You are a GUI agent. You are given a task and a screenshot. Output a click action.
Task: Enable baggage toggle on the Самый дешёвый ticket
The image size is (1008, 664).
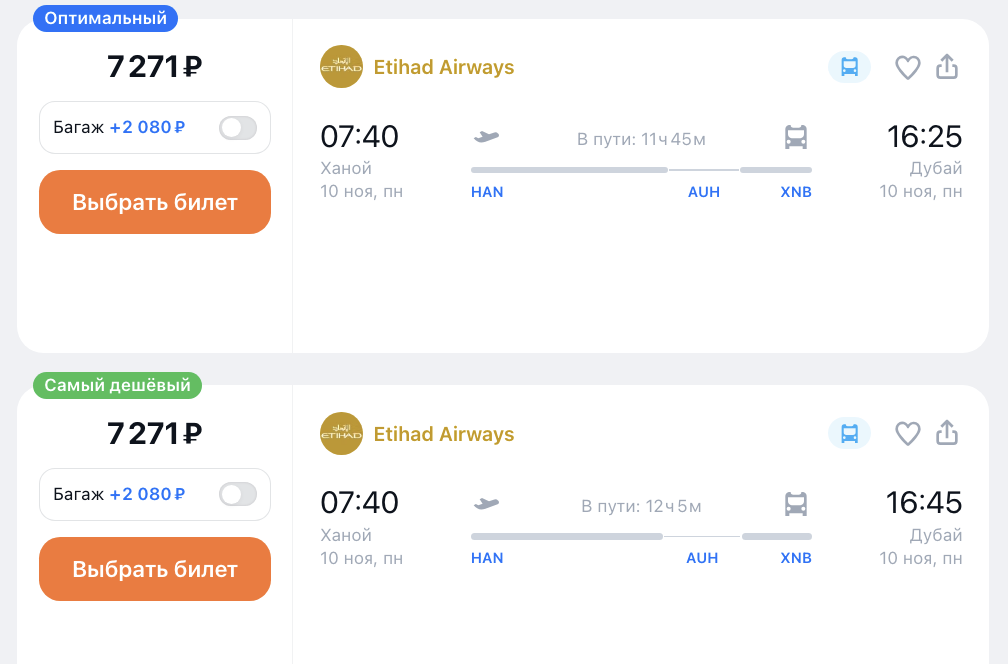tap(238, 494)
